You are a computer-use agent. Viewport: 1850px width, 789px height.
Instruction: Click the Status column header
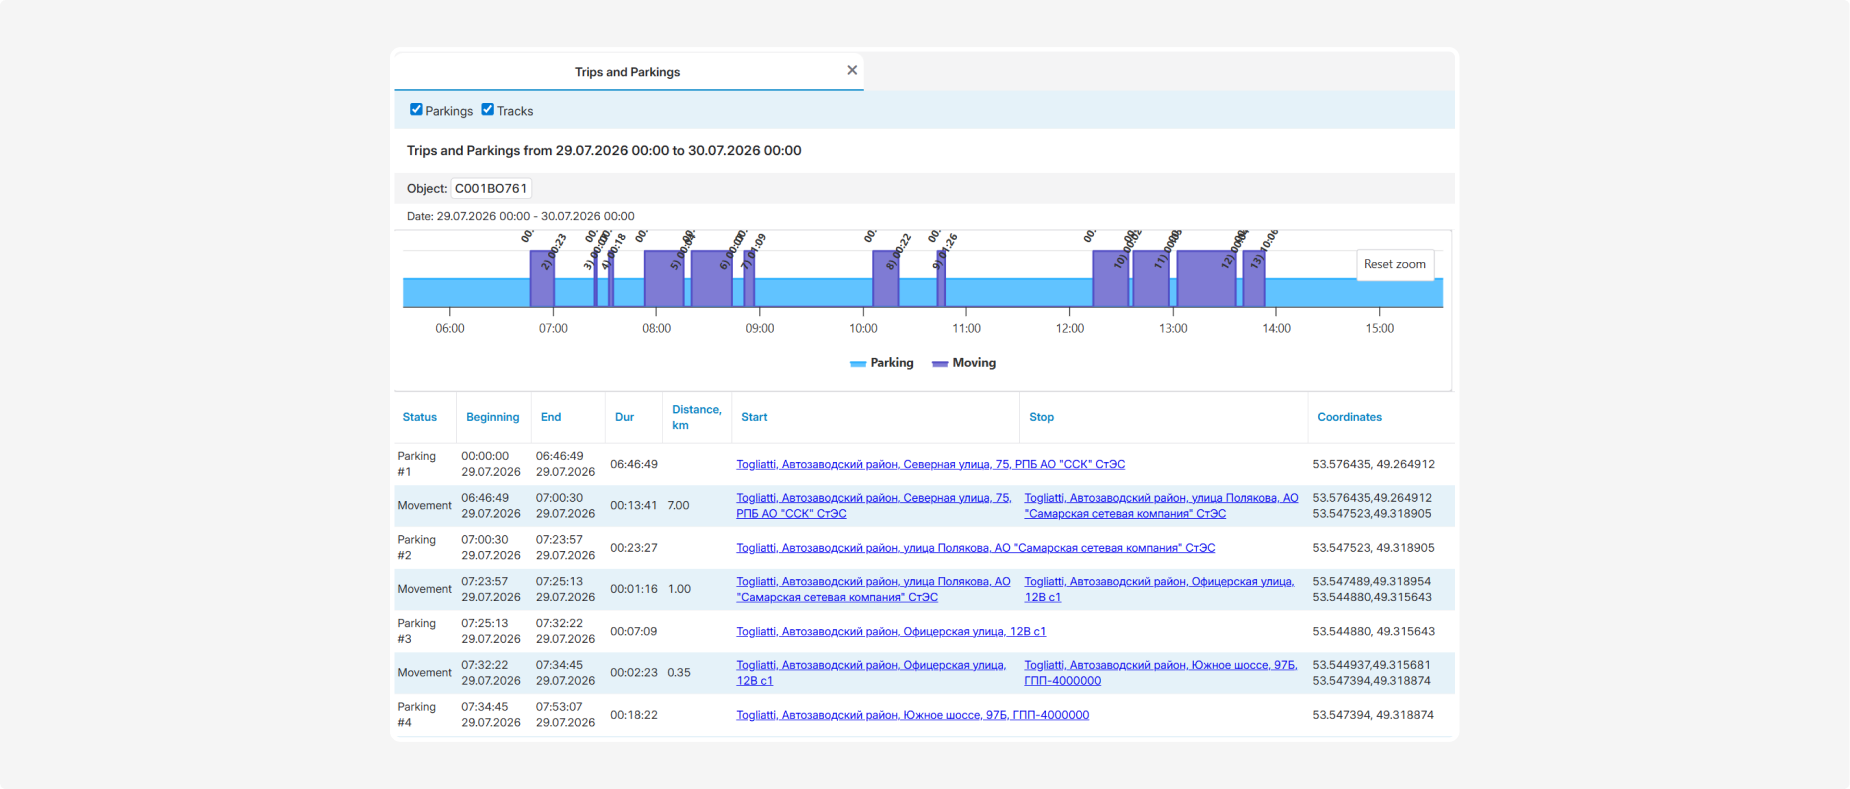(x=420, y=417)
